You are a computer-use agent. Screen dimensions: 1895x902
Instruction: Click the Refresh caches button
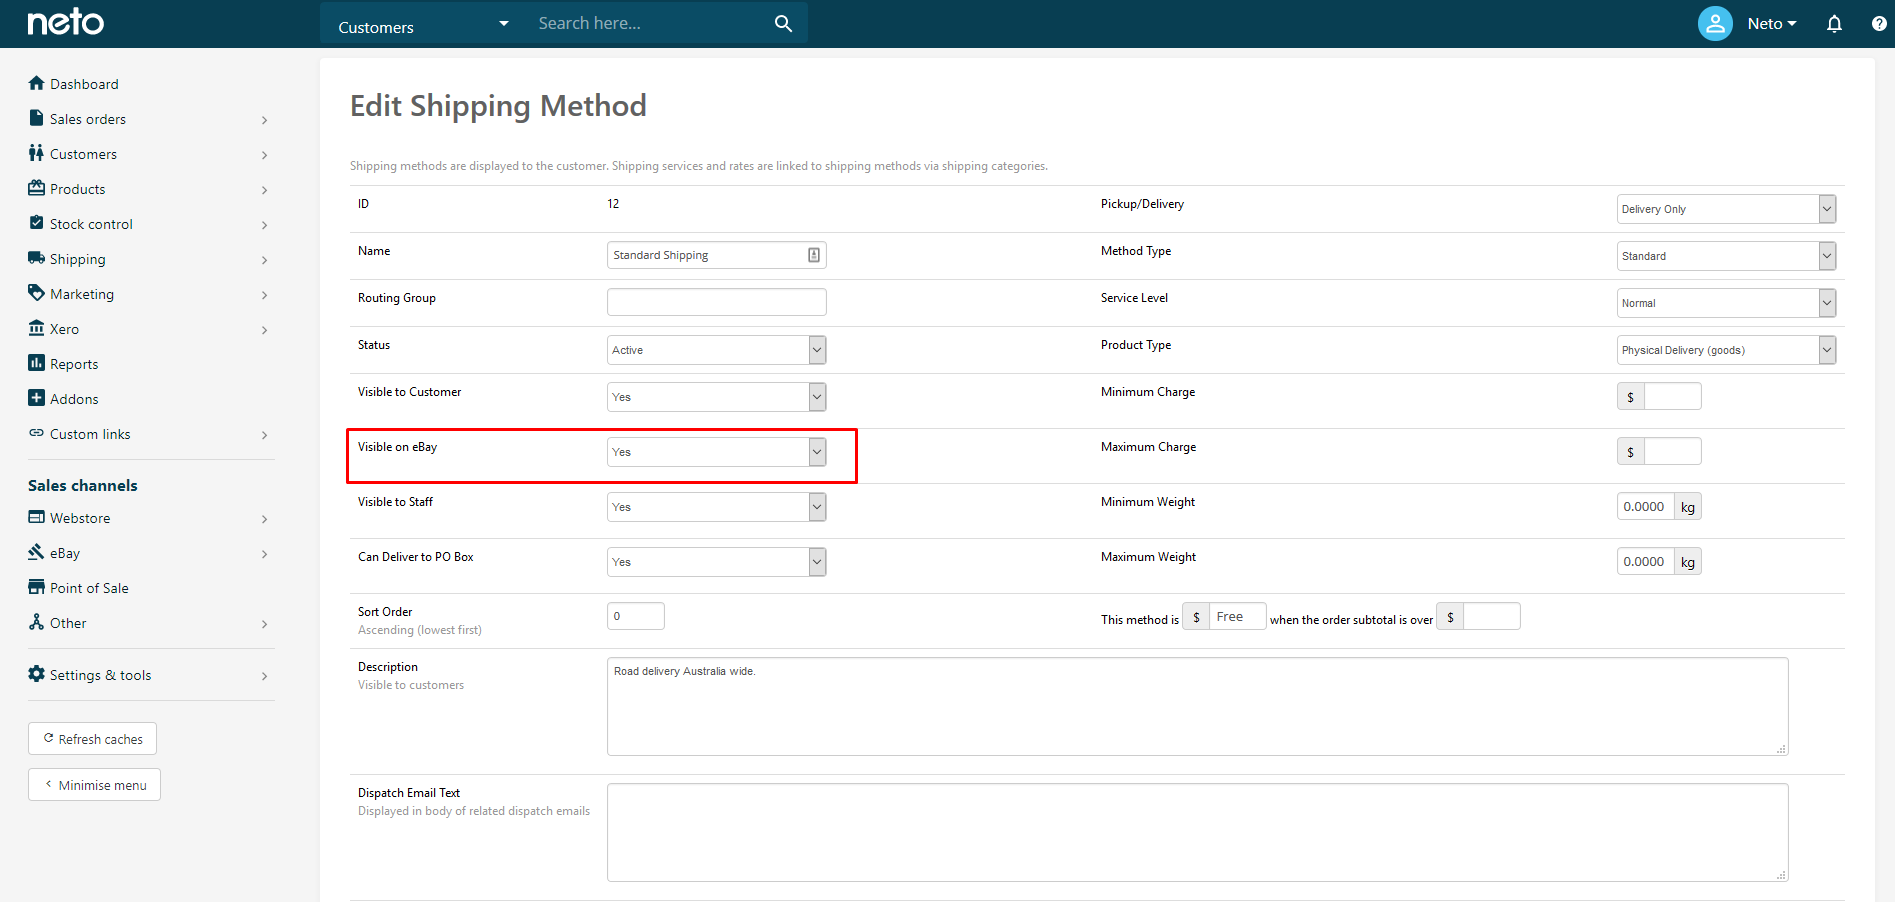tap(92, 739)
